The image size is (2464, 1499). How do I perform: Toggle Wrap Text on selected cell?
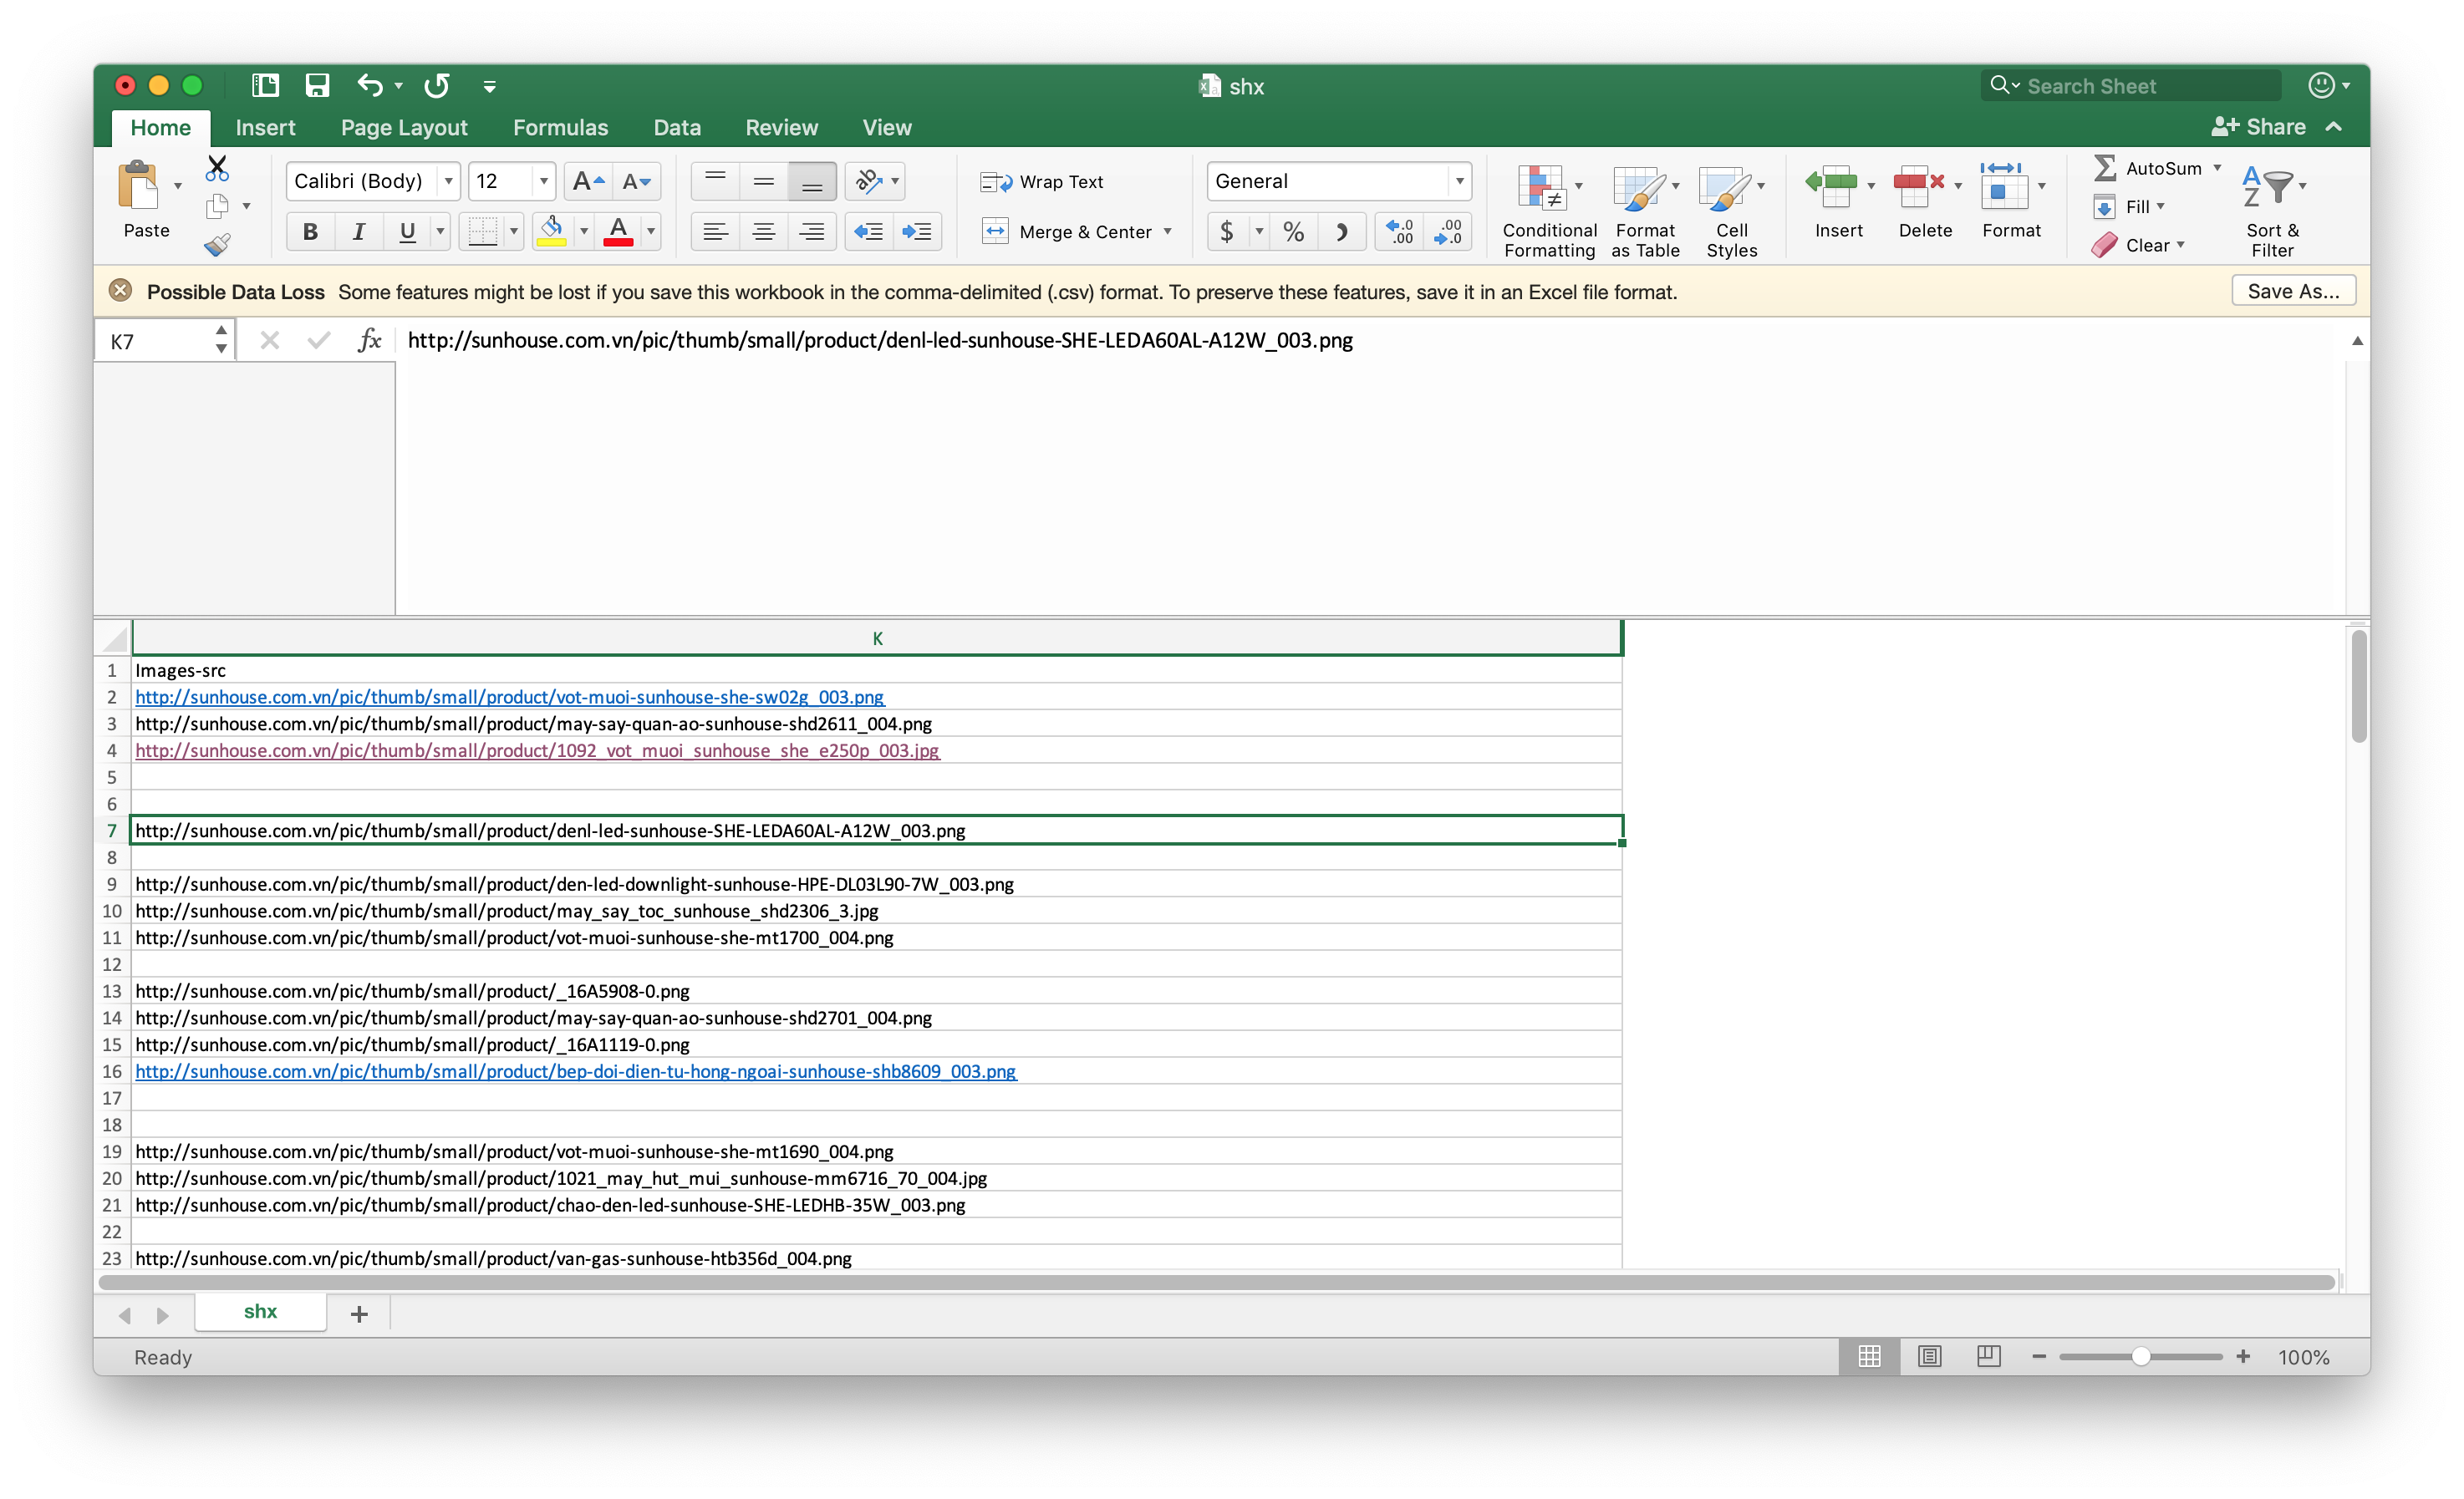pos(1042,182)
